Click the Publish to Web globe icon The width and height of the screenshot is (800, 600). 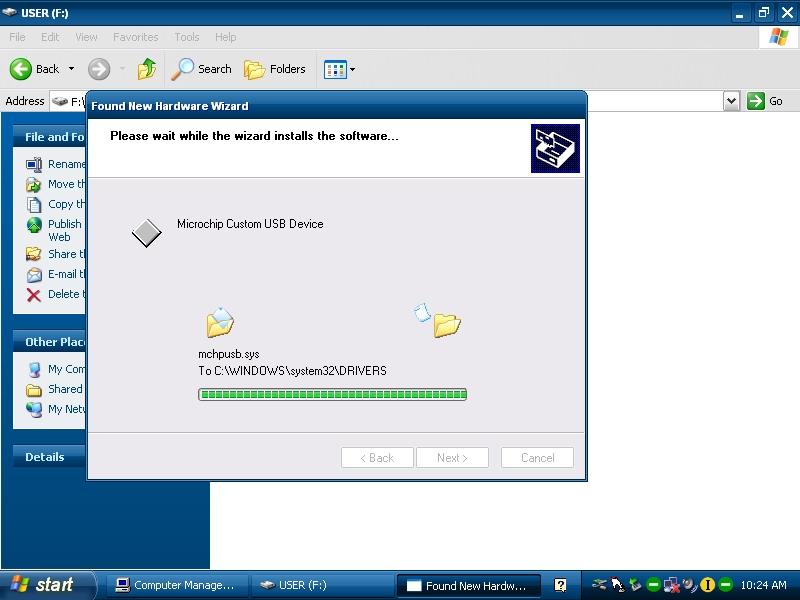pyautogui.click(x=34, y=224)
